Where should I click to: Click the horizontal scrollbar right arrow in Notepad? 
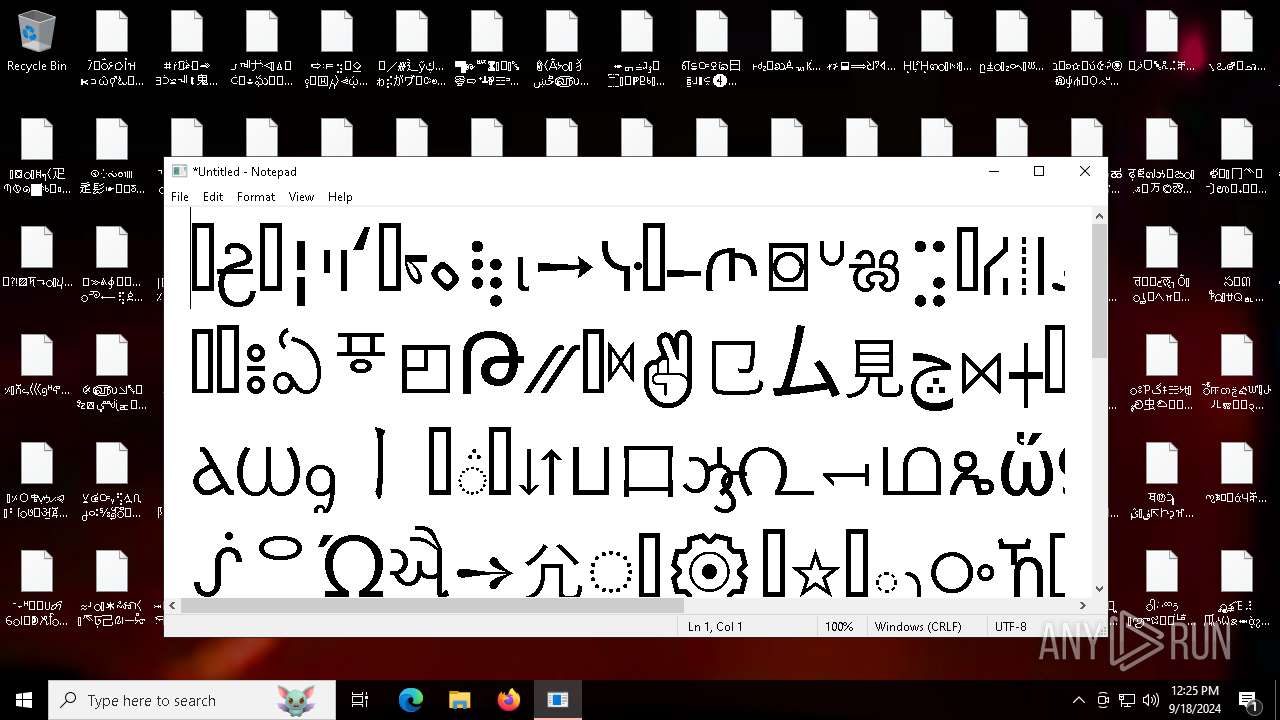pos(1082,605)
